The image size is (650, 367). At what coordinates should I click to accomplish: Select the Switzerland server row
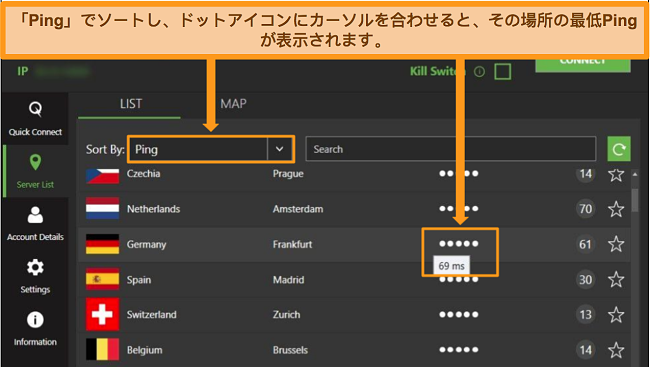(354, 315)
